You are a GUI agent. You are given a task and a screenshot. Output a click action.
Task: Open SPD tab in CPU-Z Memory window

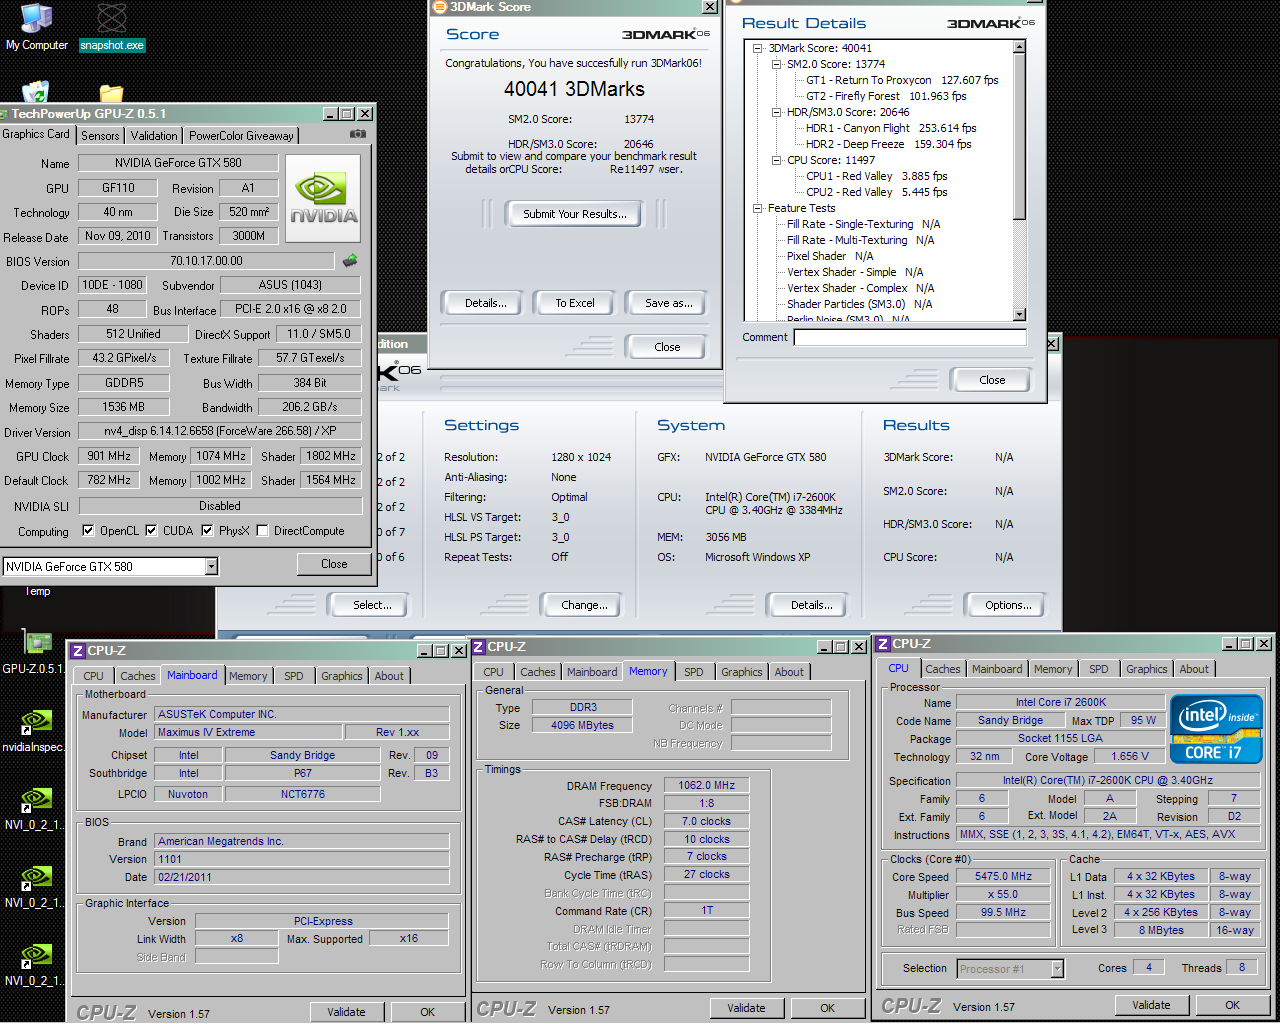pyautogui.click(x=694, y=672)
